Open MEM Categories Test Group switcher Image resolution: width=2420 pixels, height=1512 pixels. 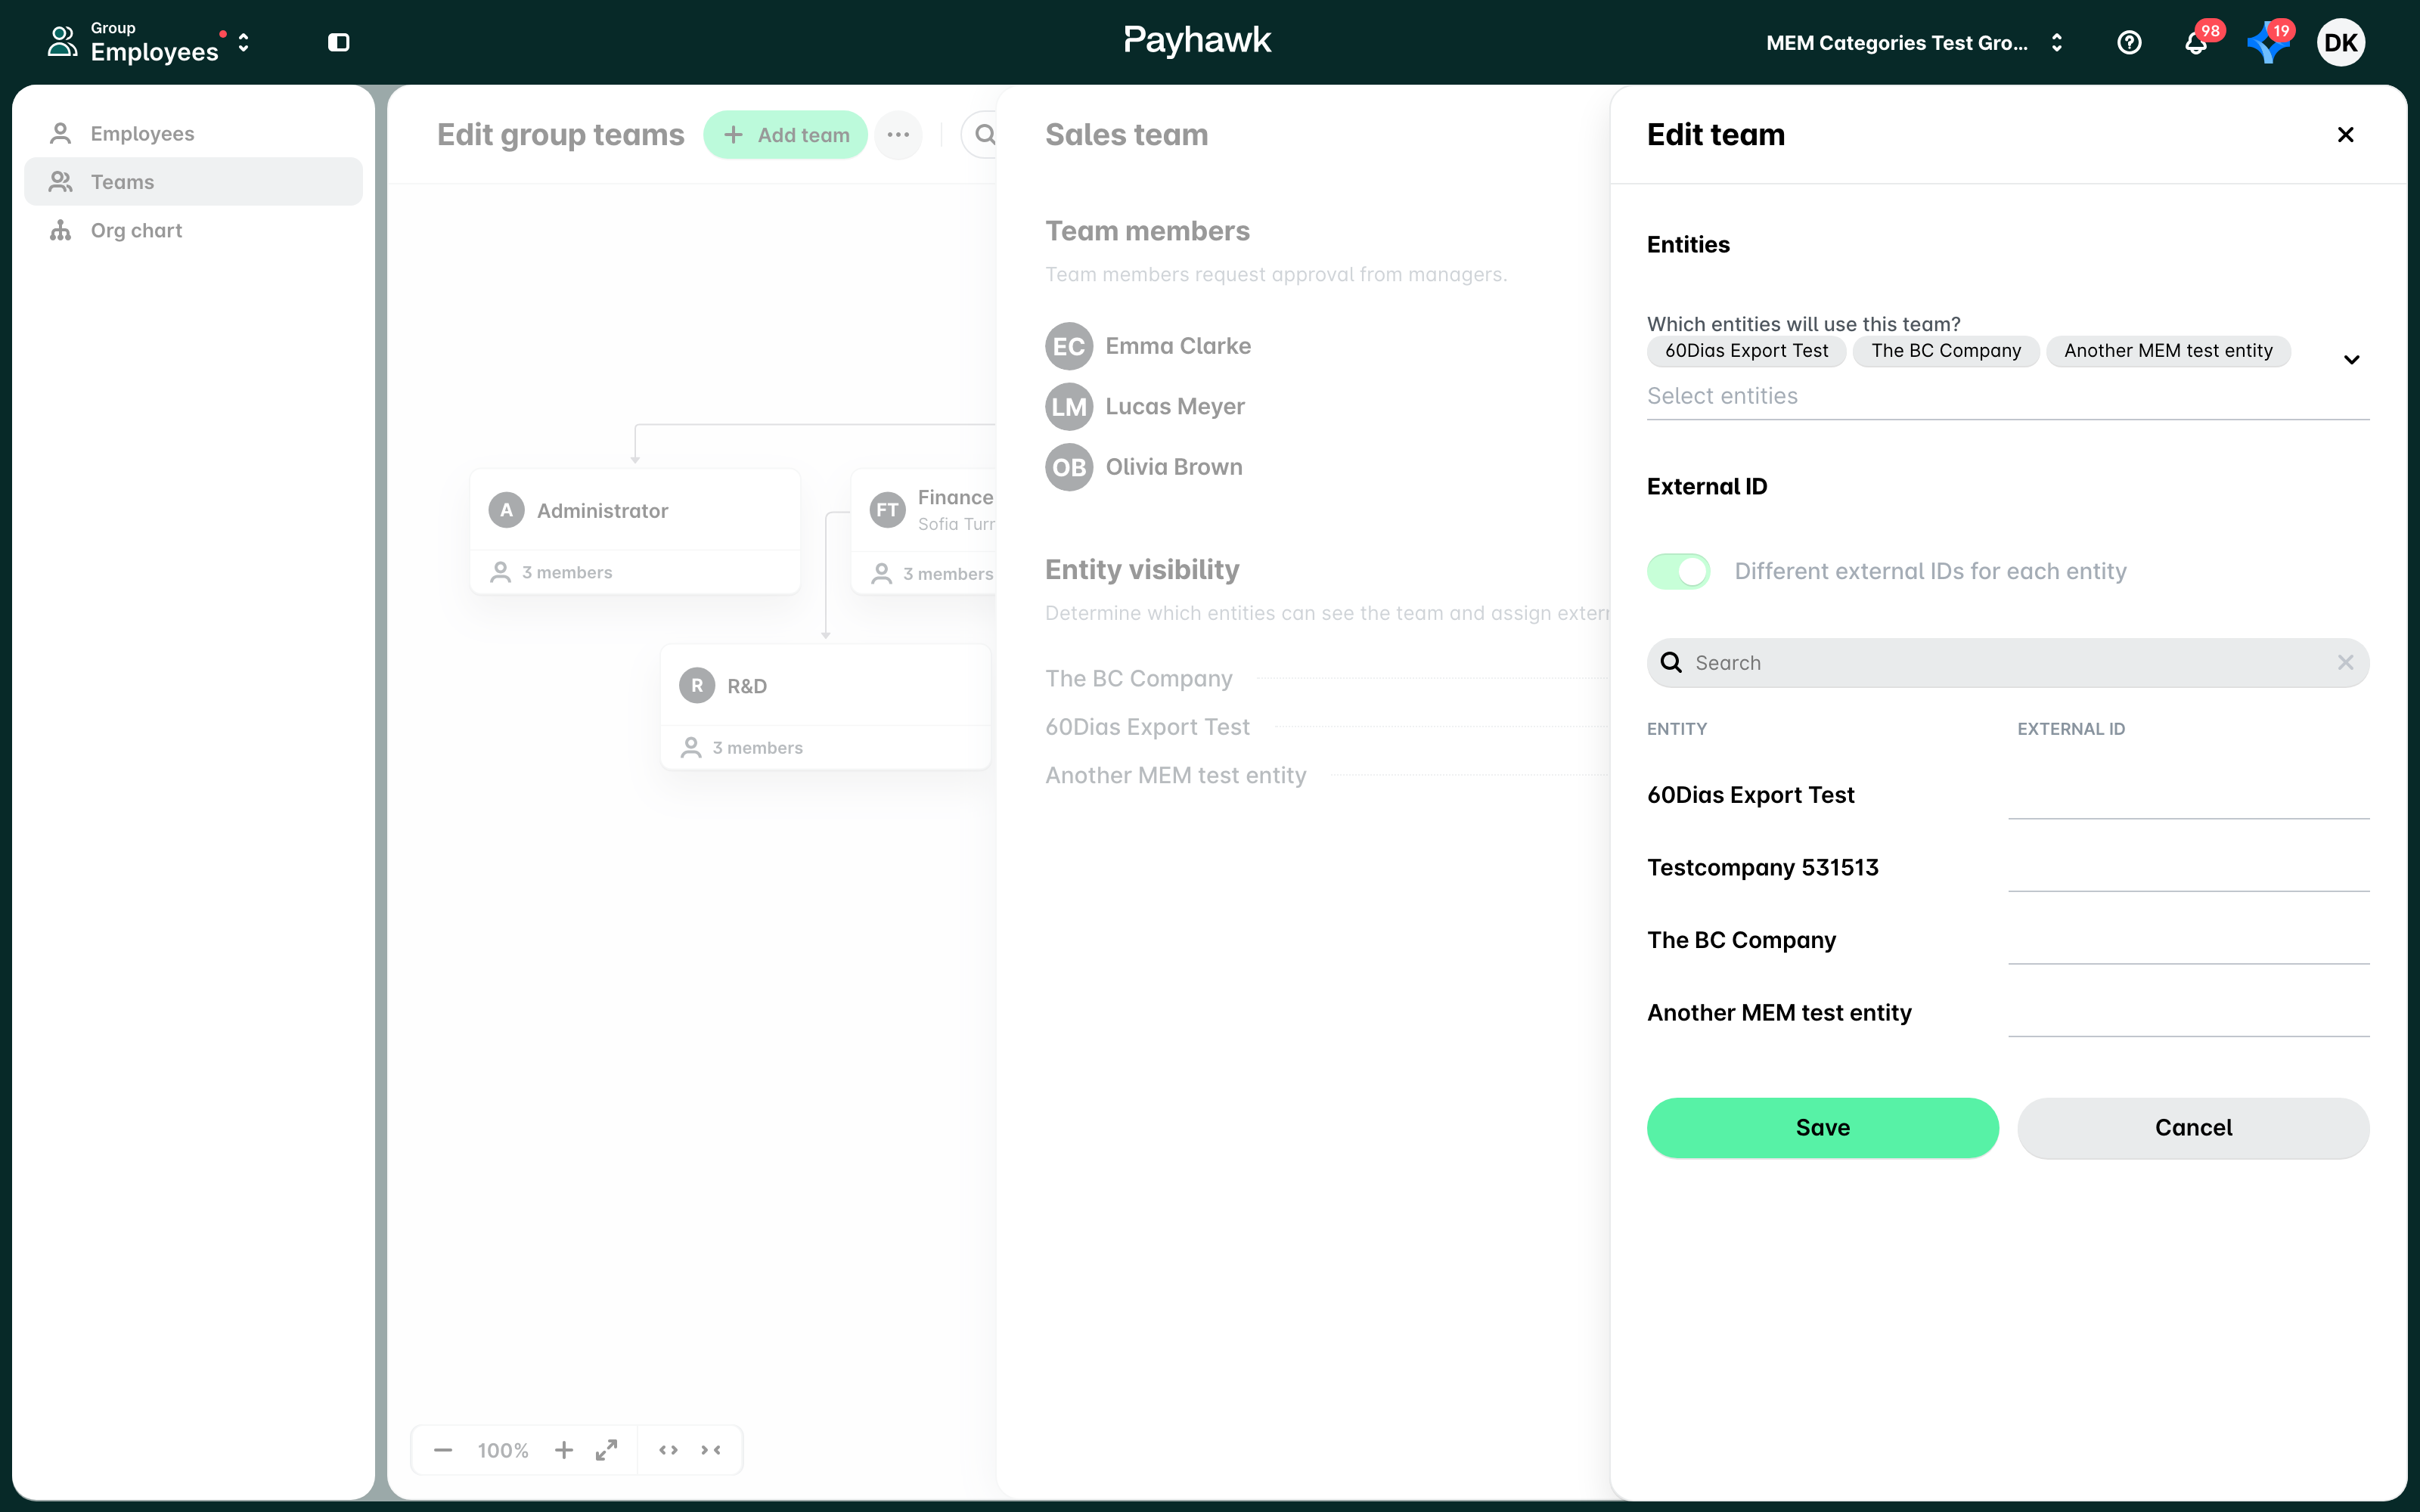point(1914,43)
